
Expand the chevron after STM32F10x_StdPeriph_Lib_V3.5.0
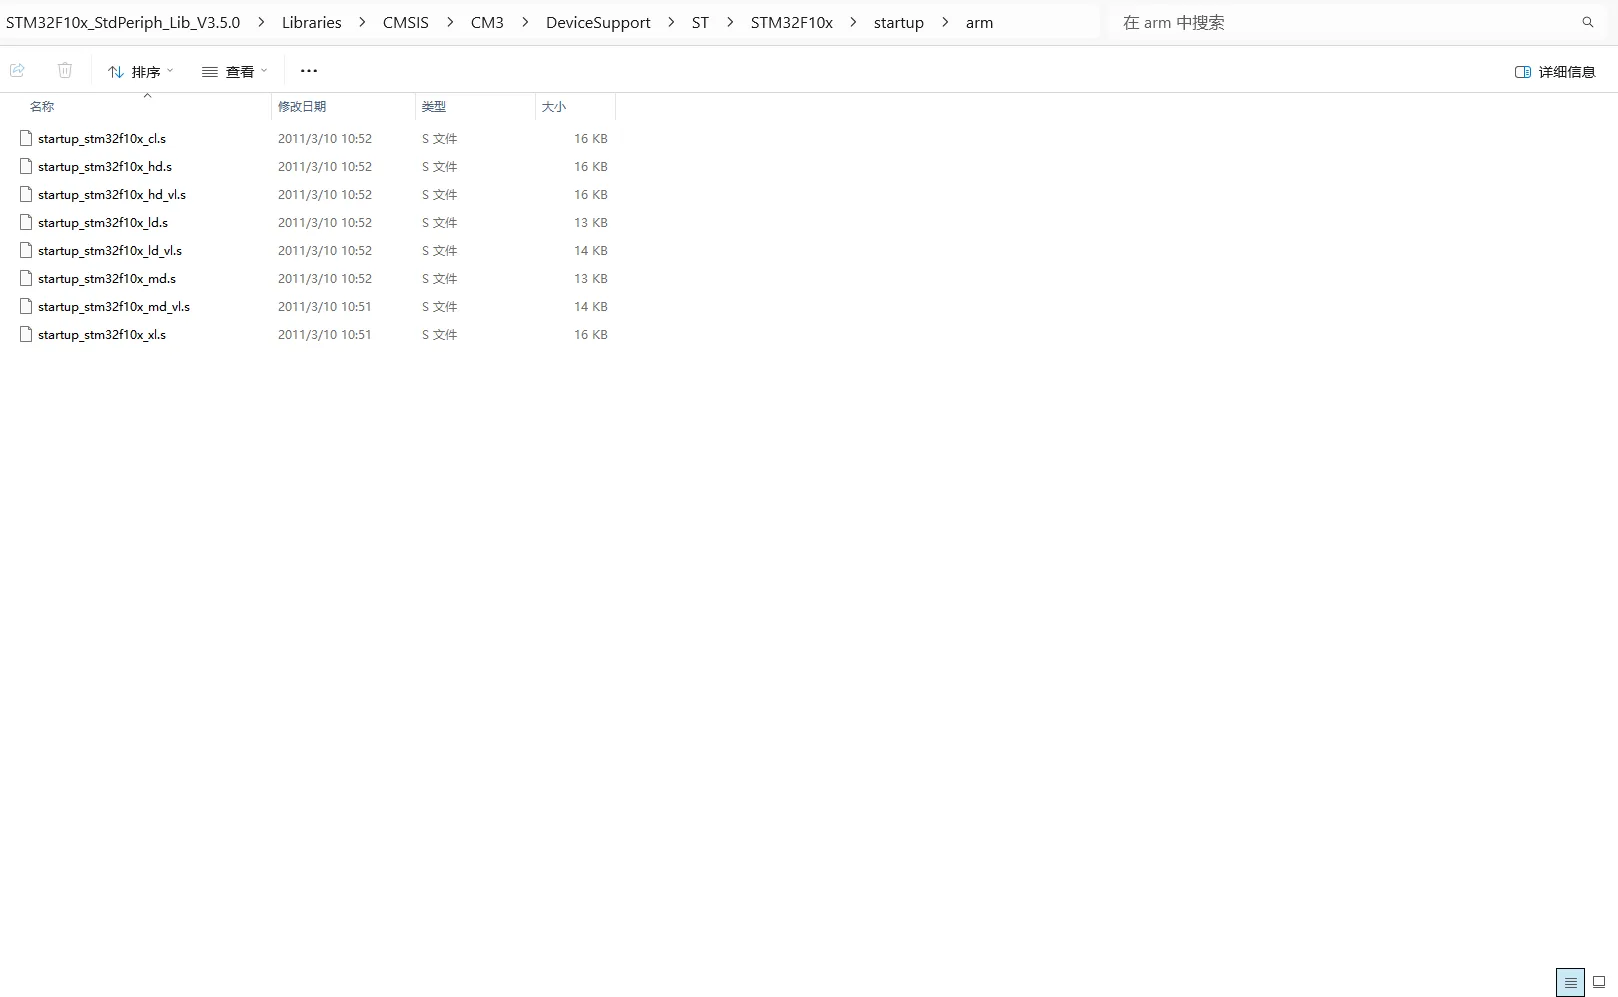point(261,22)
